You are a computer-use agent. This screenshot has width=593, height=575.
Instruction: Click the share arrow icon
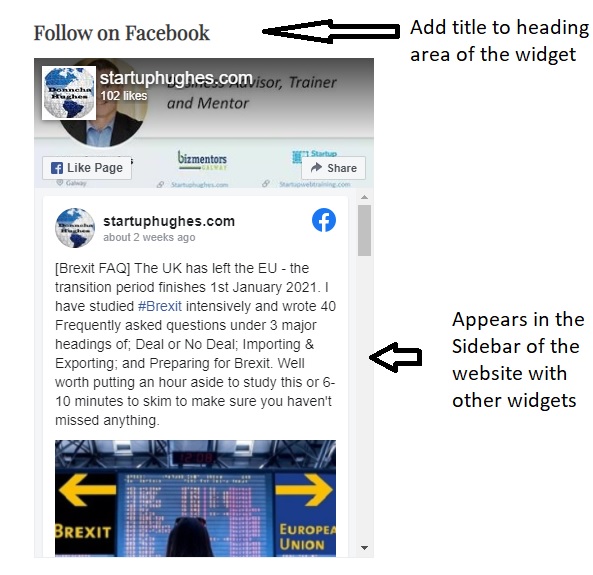316,167
